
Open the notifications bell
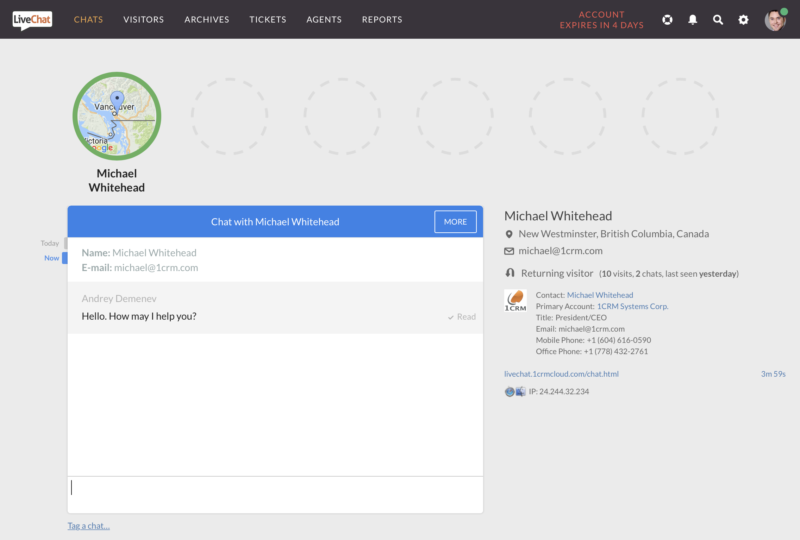[x=692, y=20]
